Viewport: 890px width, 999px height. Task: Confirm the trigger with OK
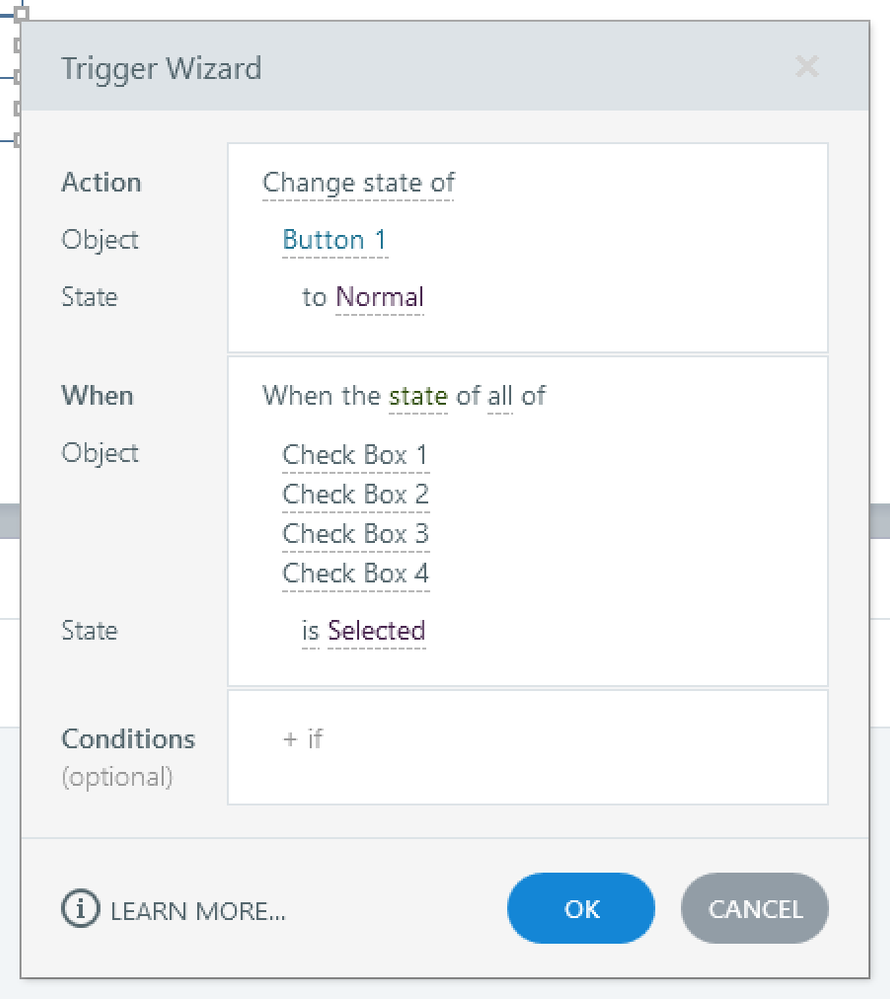click(x=581, y=908)
